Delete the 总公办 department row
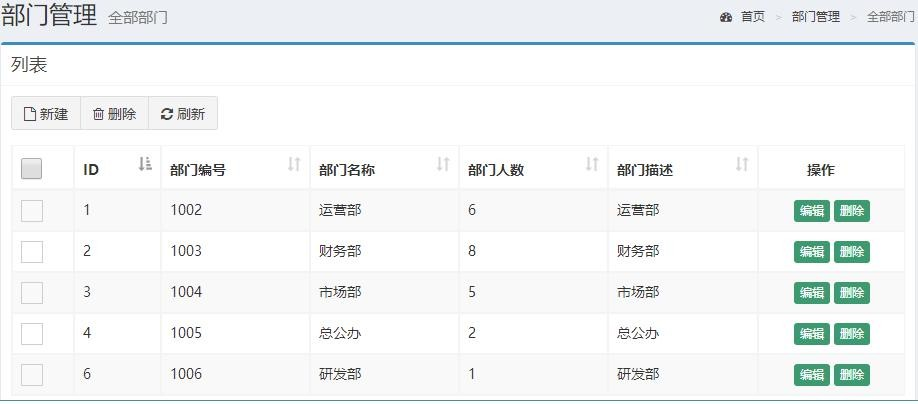 click(852, 334)
